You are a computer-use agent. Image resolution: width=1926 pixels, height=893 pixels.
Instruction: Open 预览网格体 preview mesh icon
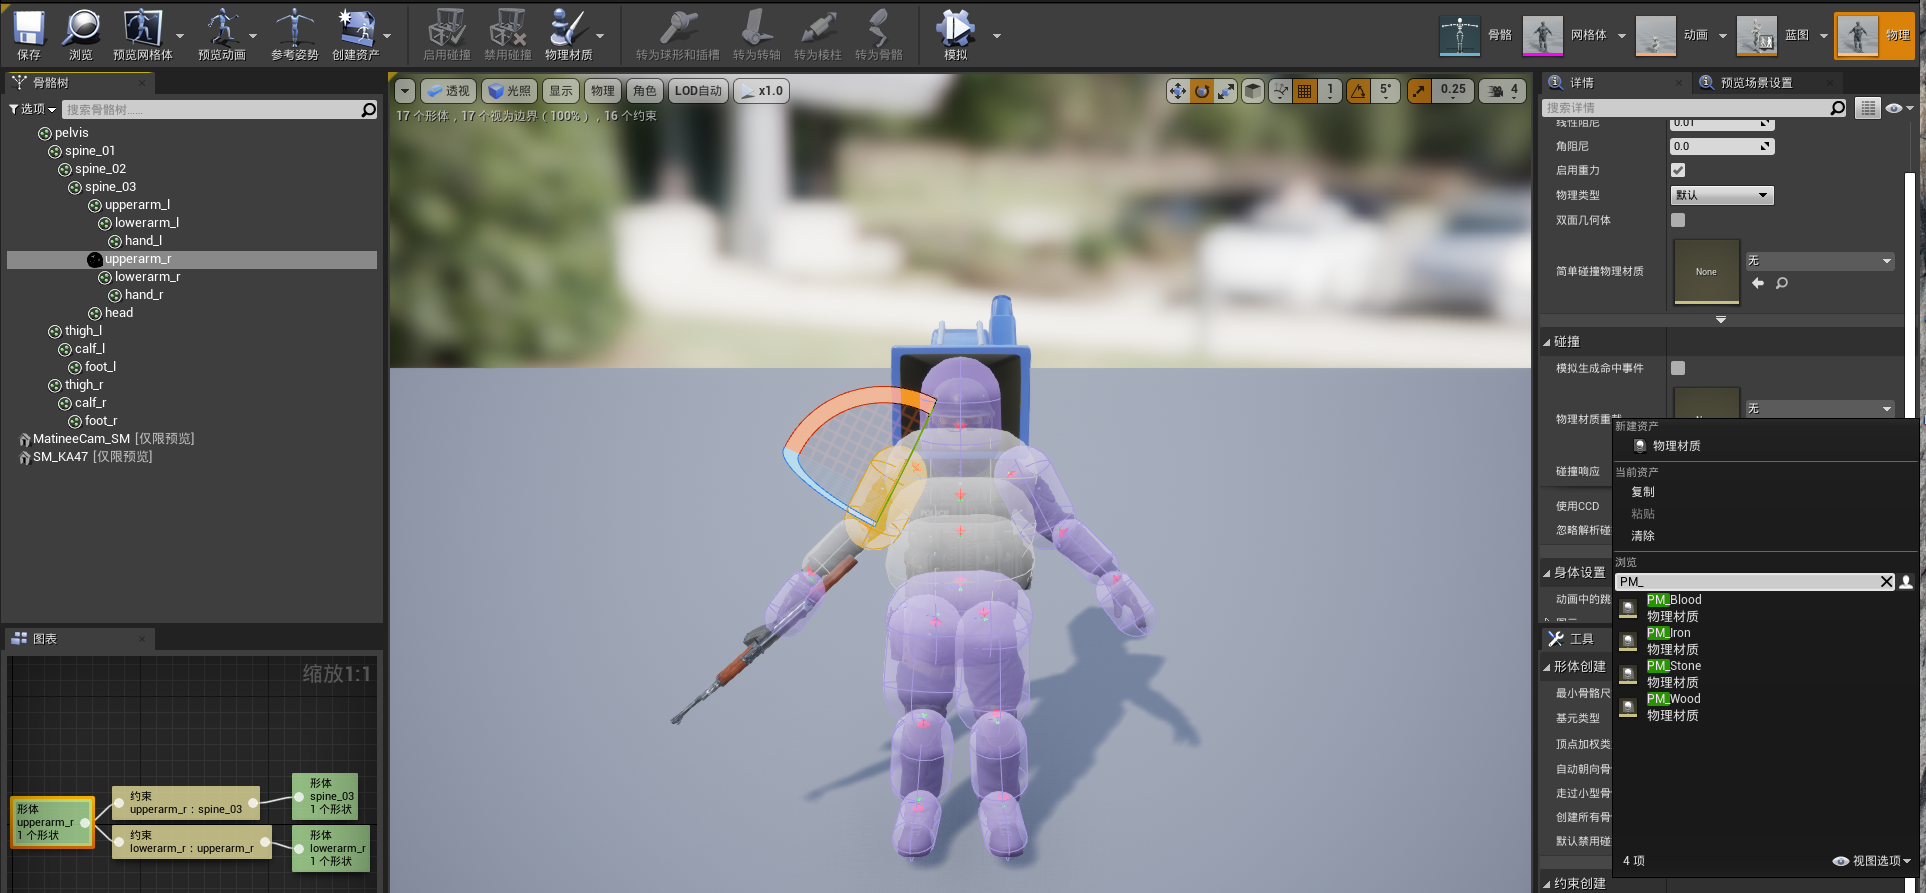(x=142, y=29)
